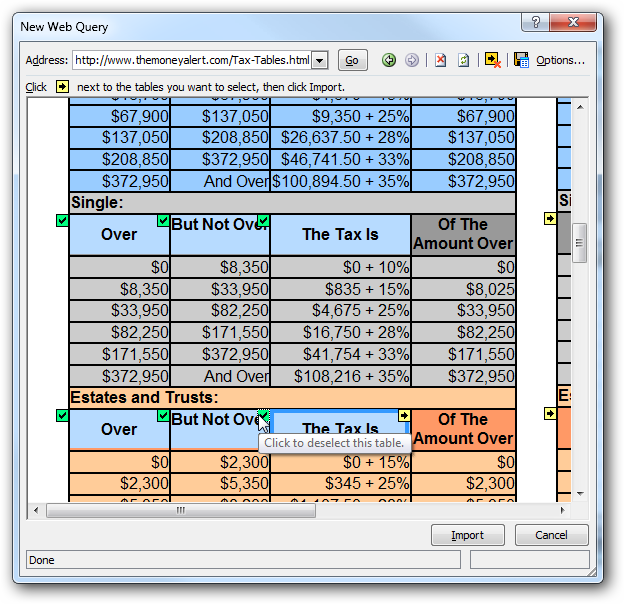This screenshot has width=624, height=604.
Task: Click orange 'Of The Amount Over' header in Estates table
Action: [463, 429]
